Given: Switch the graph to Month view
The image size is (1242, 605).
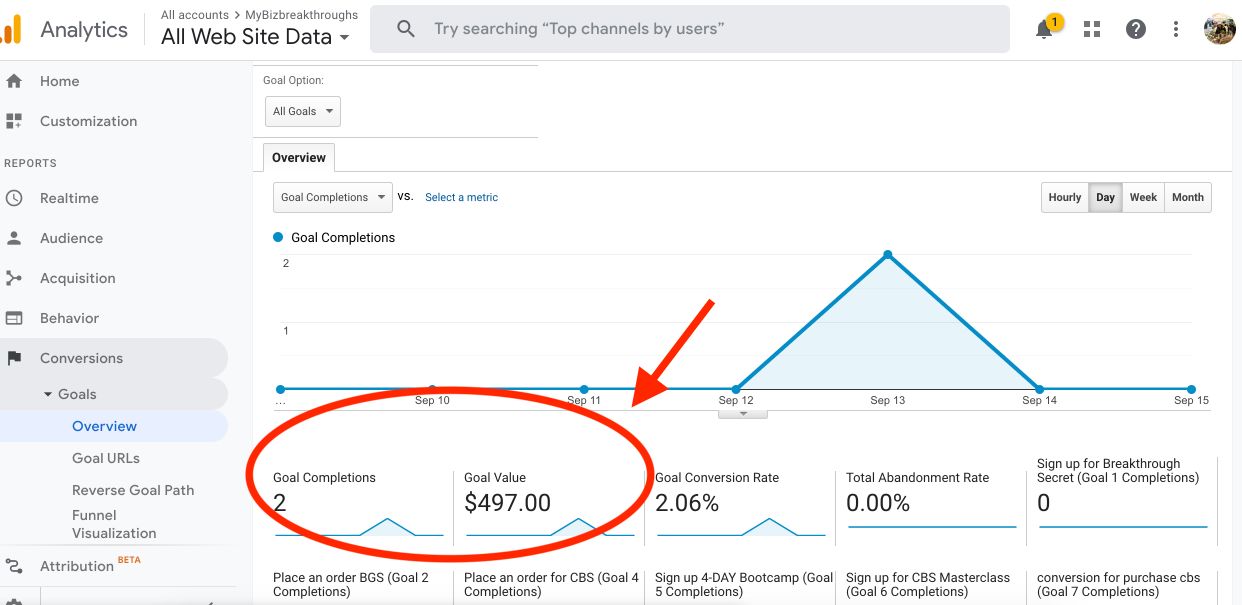Looking at the screenshot, I should 1187,197.
